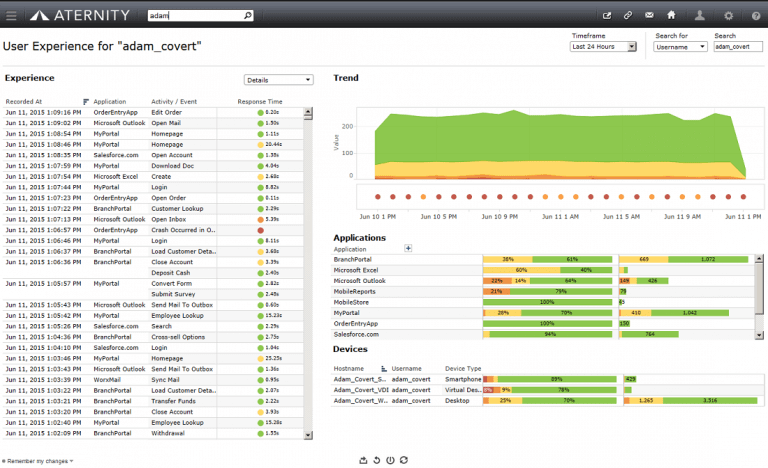
Task: Sort by Recorded At column header
Action: tap(24, 102)
